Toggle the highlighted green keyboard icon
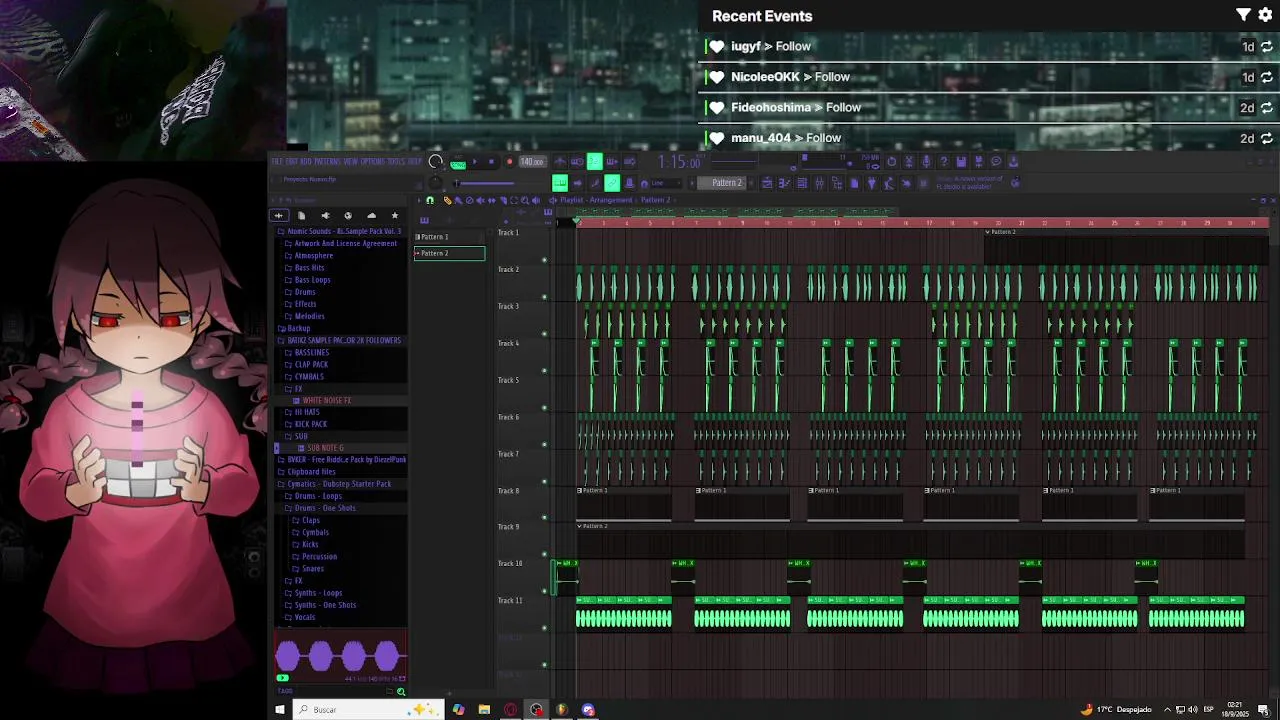Image resolution: width=1280 pixels, height=720 pixels. tap(559, 183)
